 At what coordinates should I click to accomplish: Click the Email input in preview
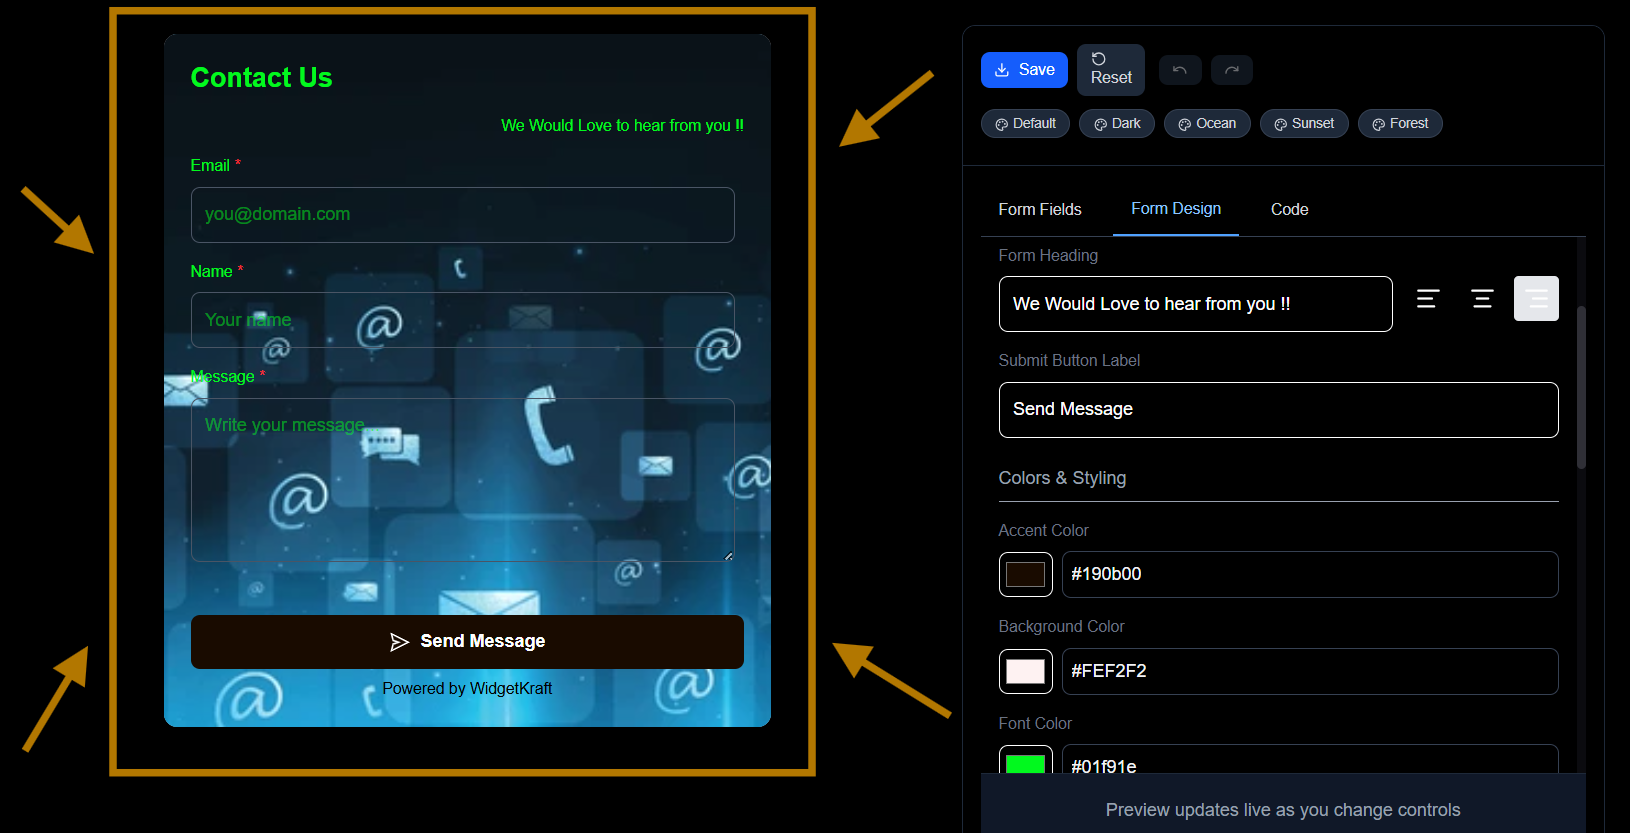(462, 215)
